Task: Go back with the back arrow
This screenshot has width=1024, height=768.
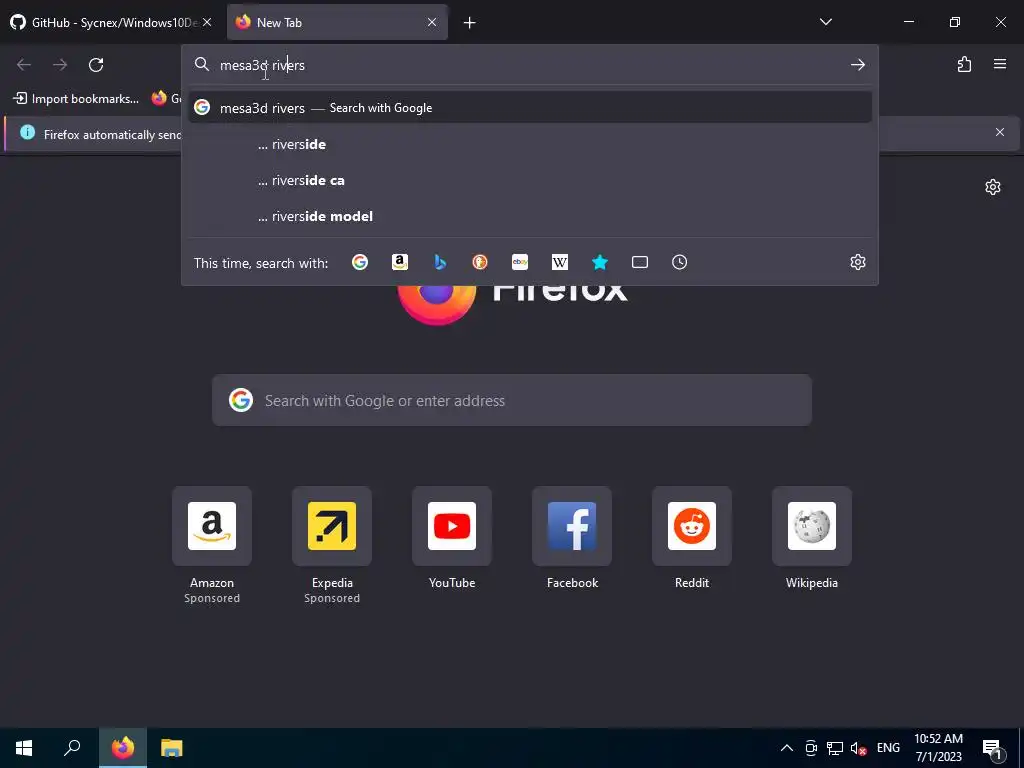Action: (24, 65)
